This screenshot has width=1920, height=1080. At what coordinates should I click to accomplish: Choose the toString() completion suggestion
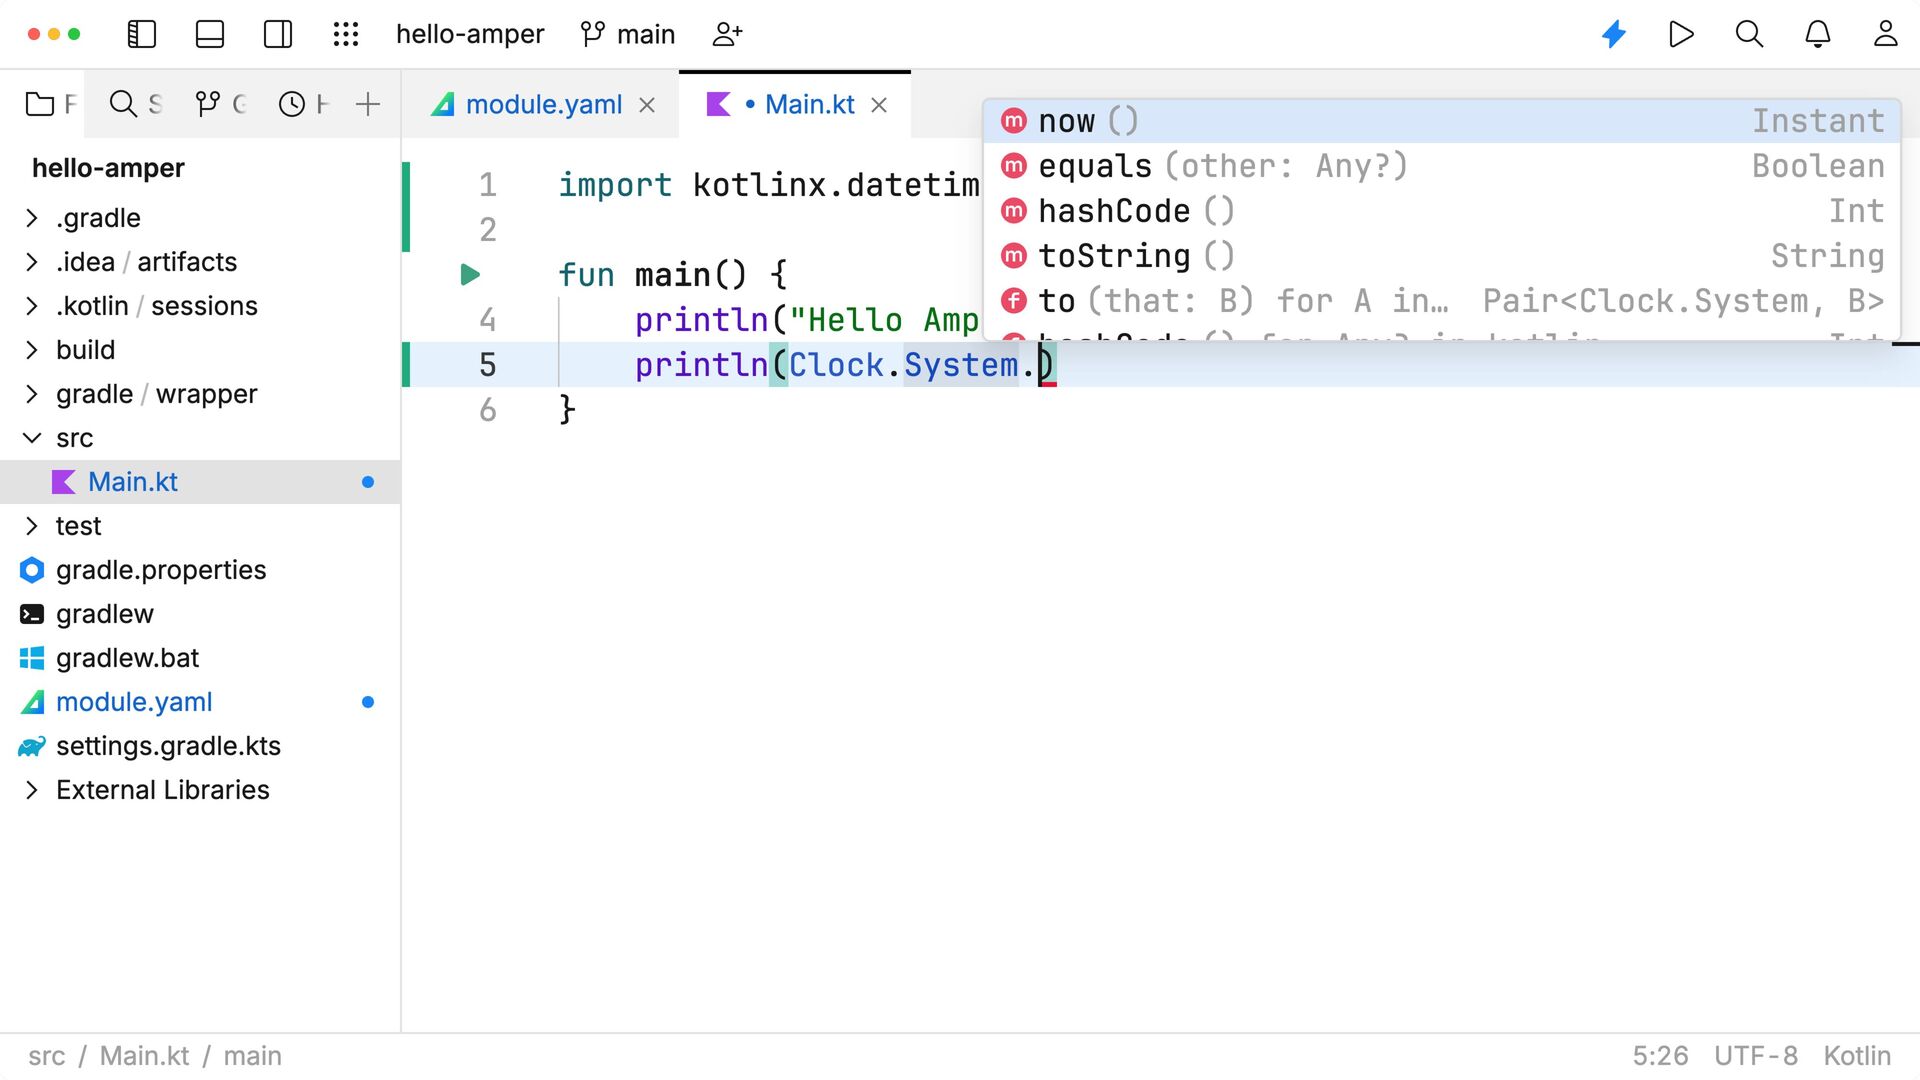[1441, 256]
